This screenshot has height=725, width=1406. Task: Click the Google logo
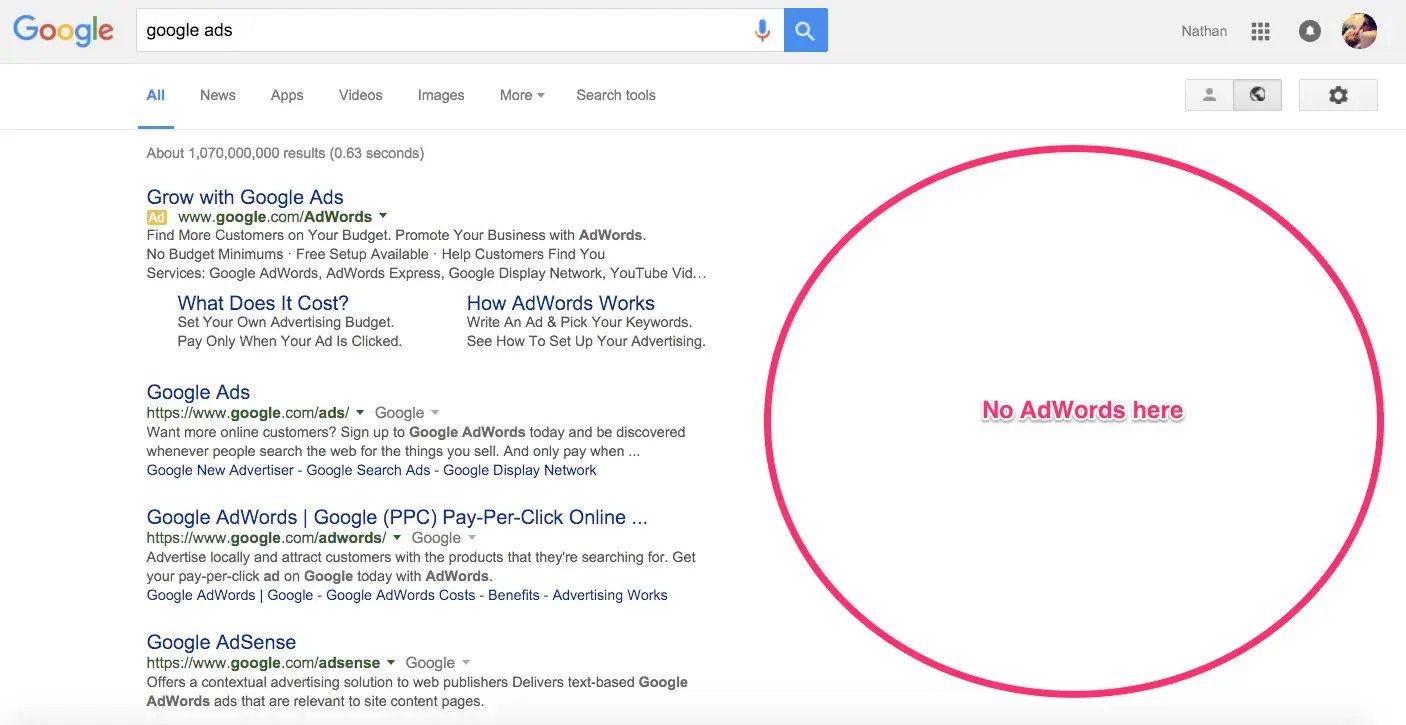[x=63, y=31]
